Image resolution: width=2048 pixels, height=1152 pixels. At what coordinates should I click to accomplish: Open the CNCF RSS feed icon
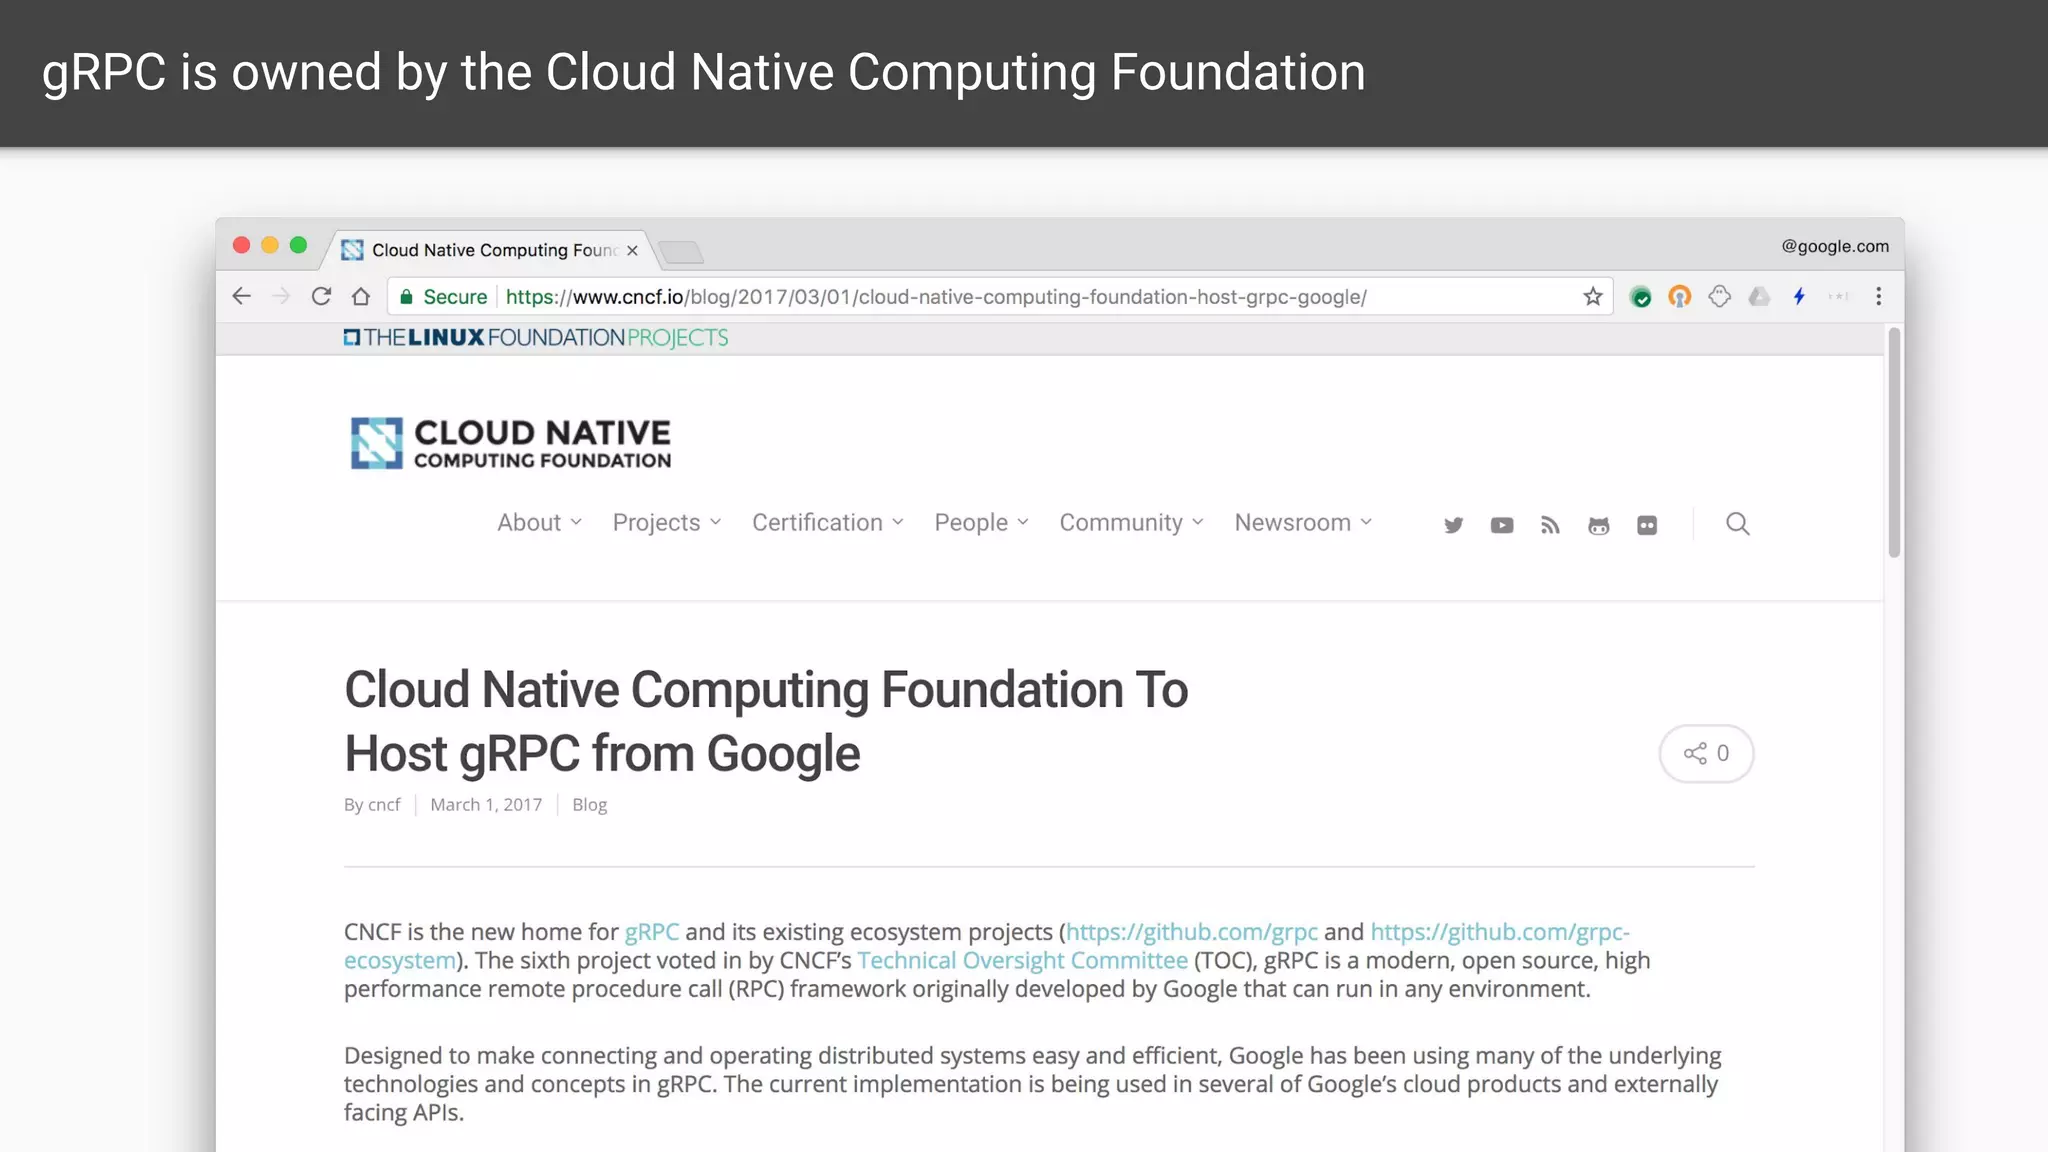[1550, 525]
